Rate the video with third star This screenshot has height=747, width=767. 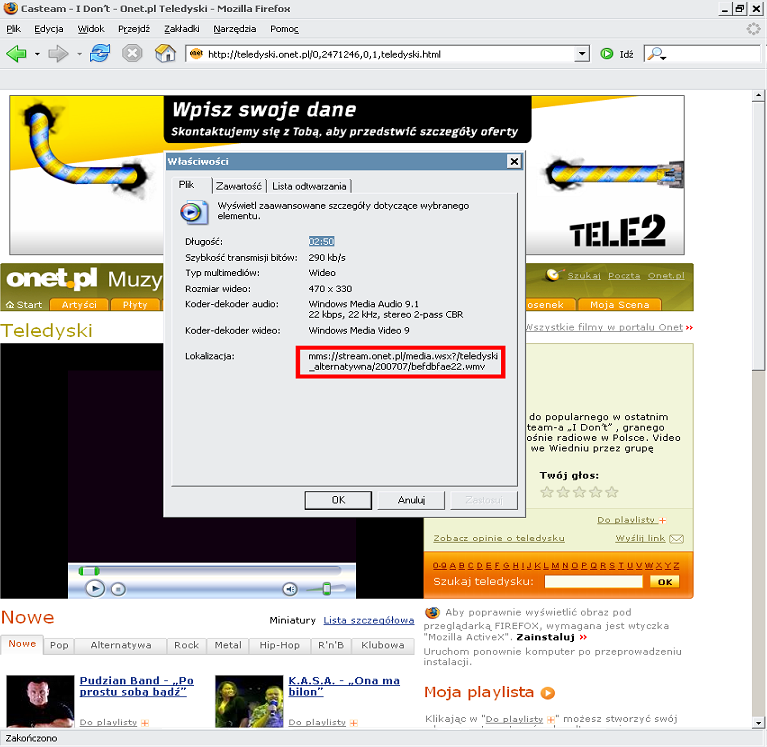579,492
